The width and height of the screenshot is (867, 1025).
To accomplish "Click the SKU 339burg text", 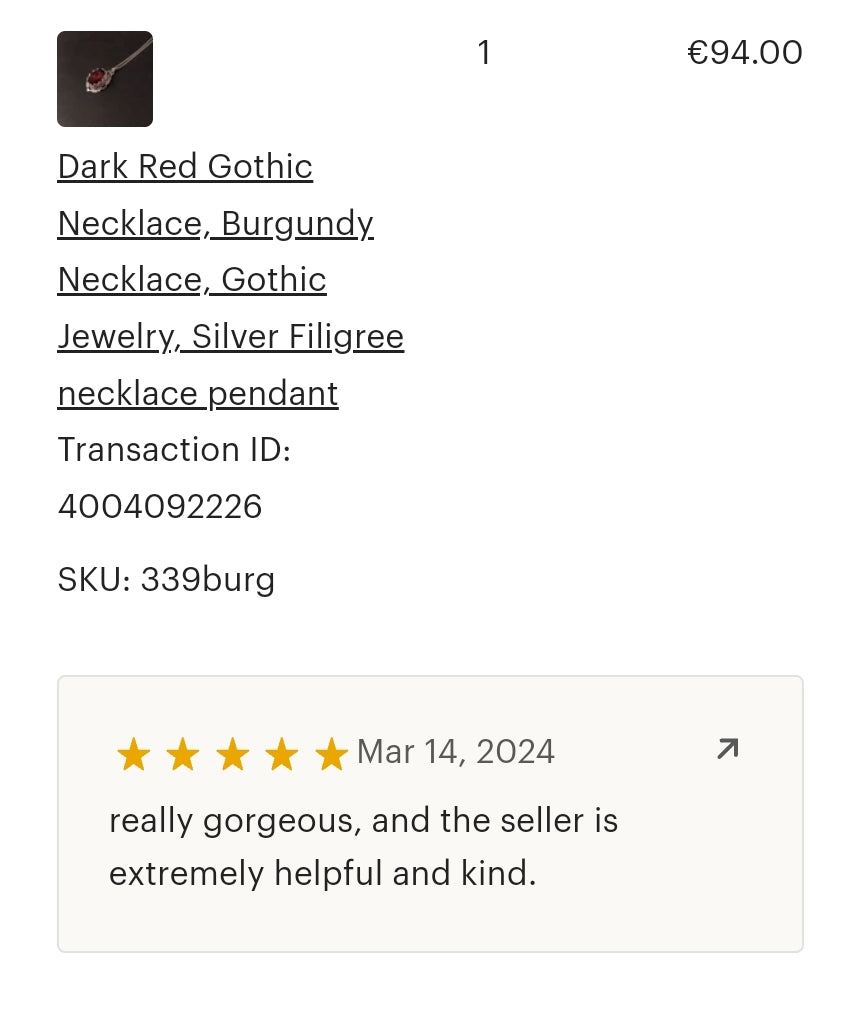I will pyautogui.click(x=166, y=580).
